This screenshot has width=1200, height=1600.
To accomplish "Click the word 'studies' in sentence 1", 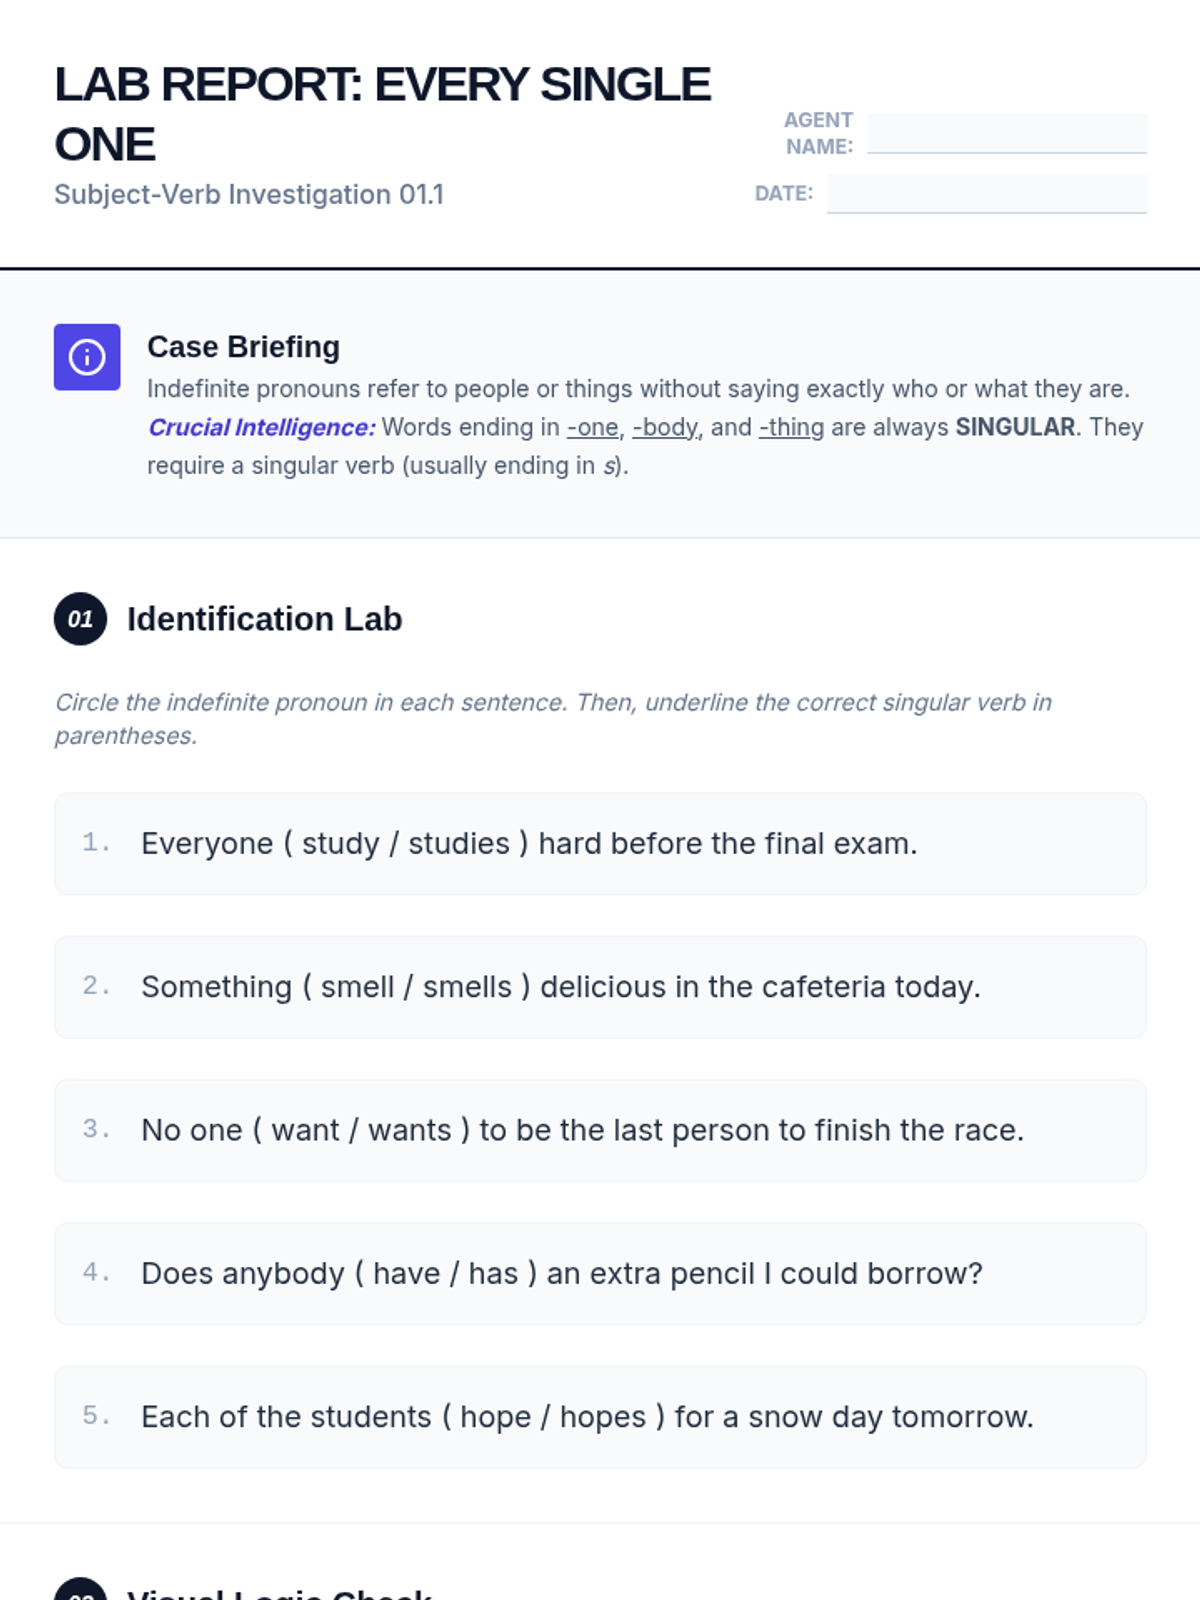I will coord(459,844).
